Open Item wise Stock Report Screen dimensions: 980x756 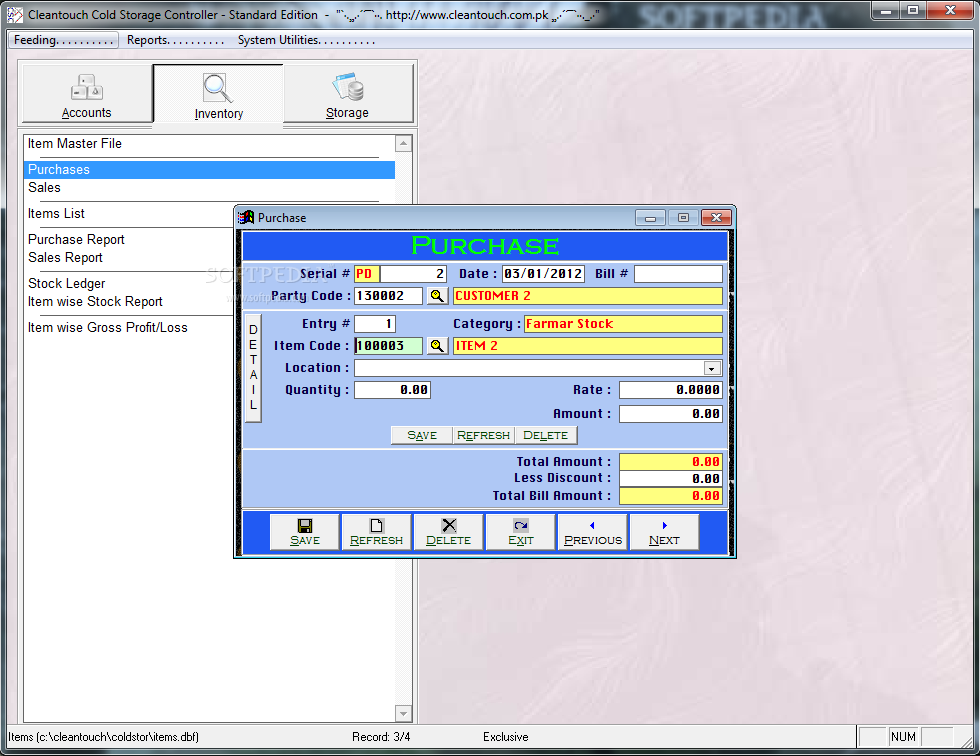coord(95,302)
